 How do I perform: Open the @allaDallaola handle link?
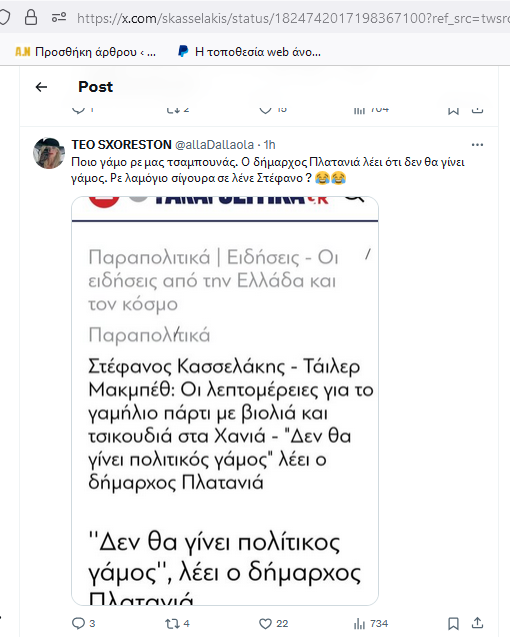coord(214,145)
